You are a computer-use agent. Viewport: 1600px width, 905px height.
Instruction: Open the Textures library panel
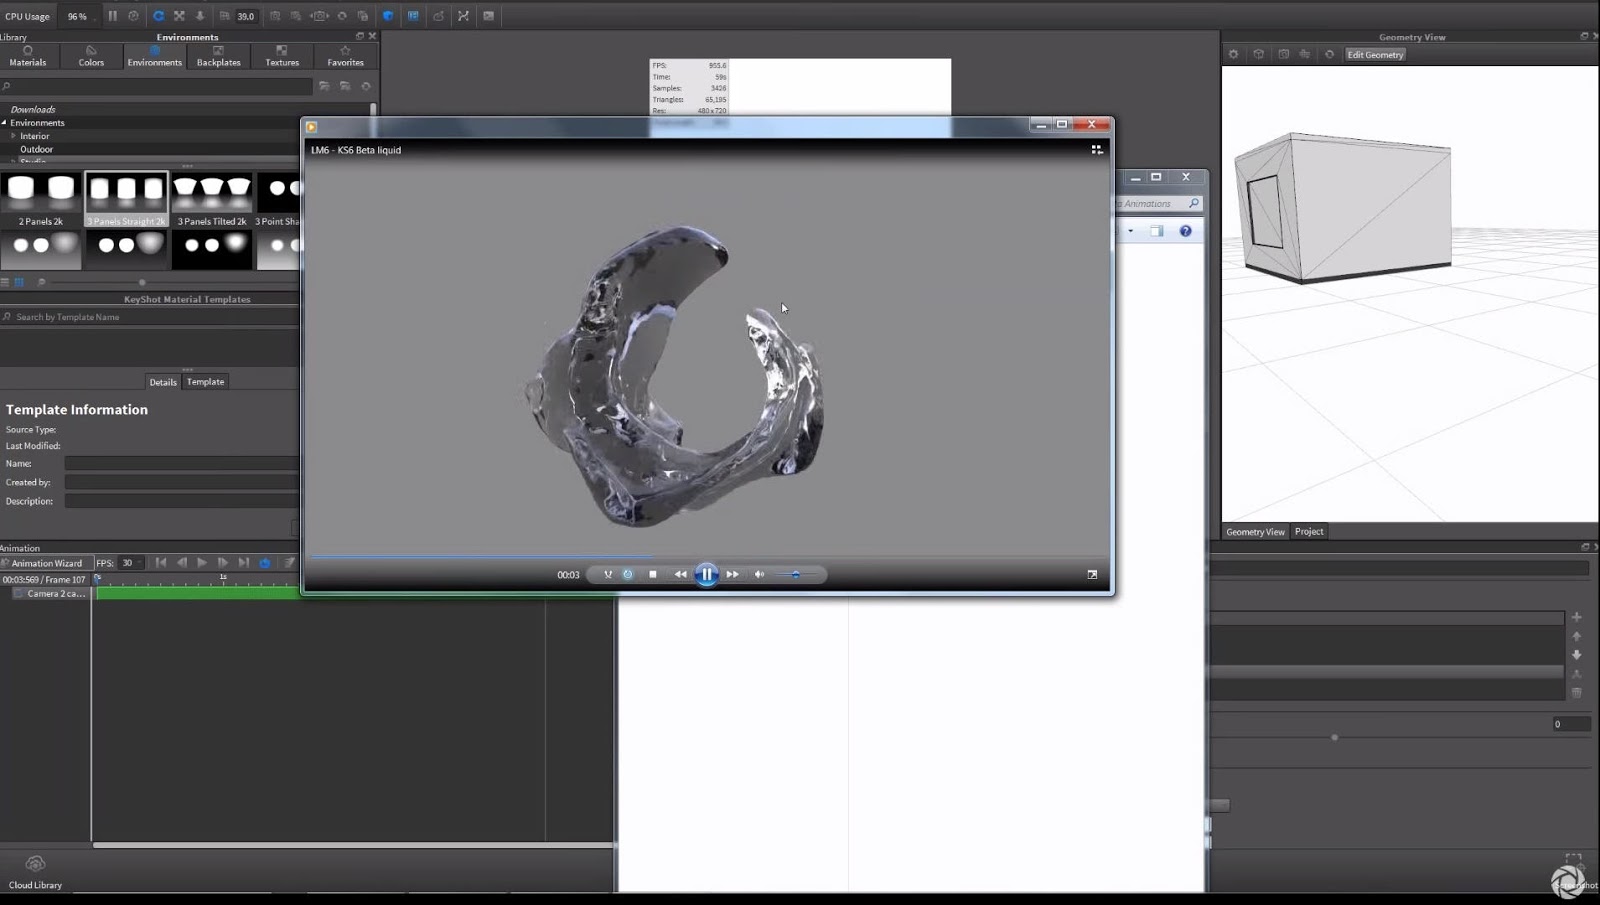(x=281, y=56)
